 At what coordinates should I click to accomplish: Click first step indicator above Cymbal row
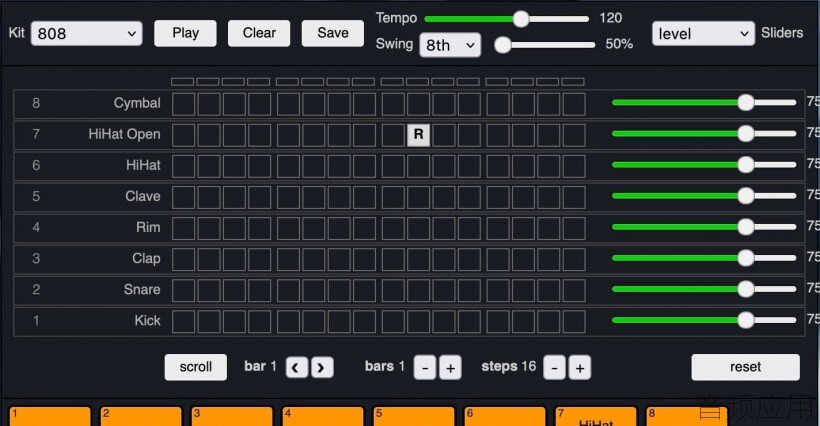[183, 82]
